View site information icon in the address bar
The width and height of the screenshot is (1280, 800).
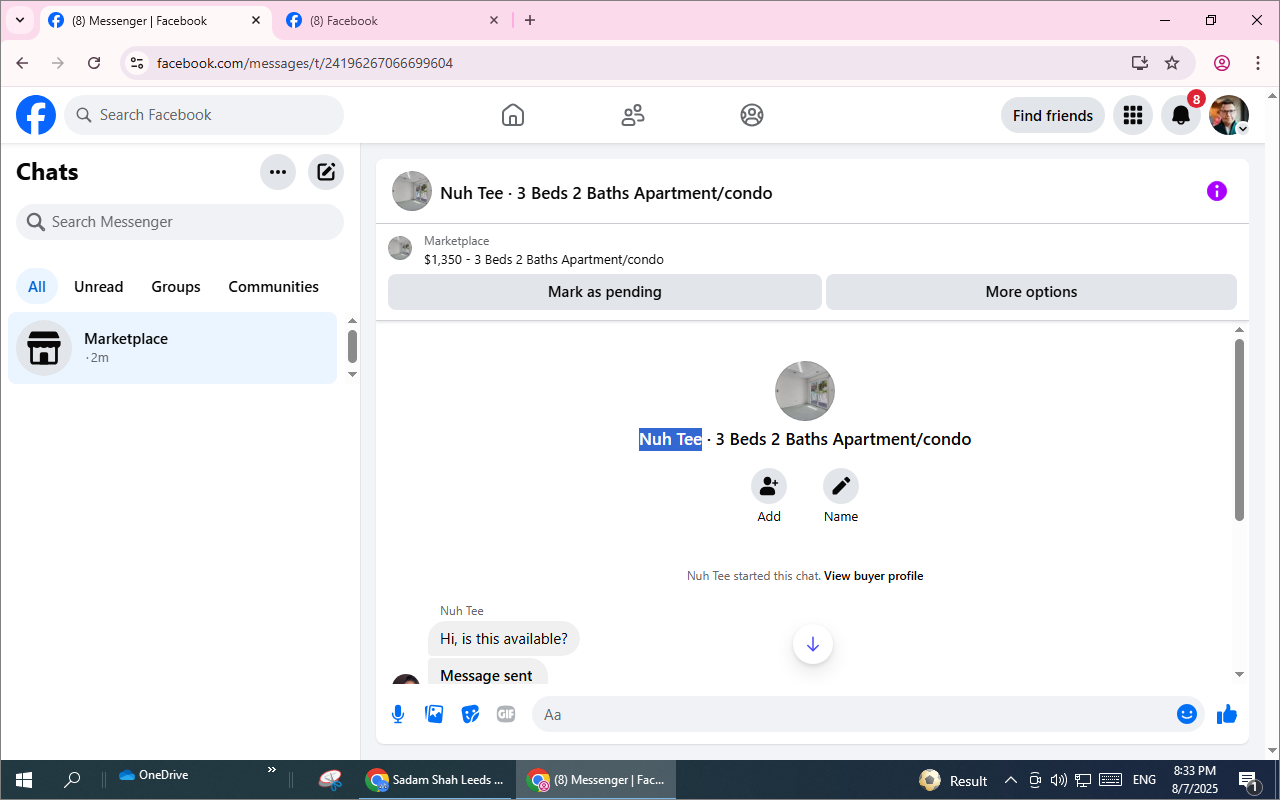(138, 63)
